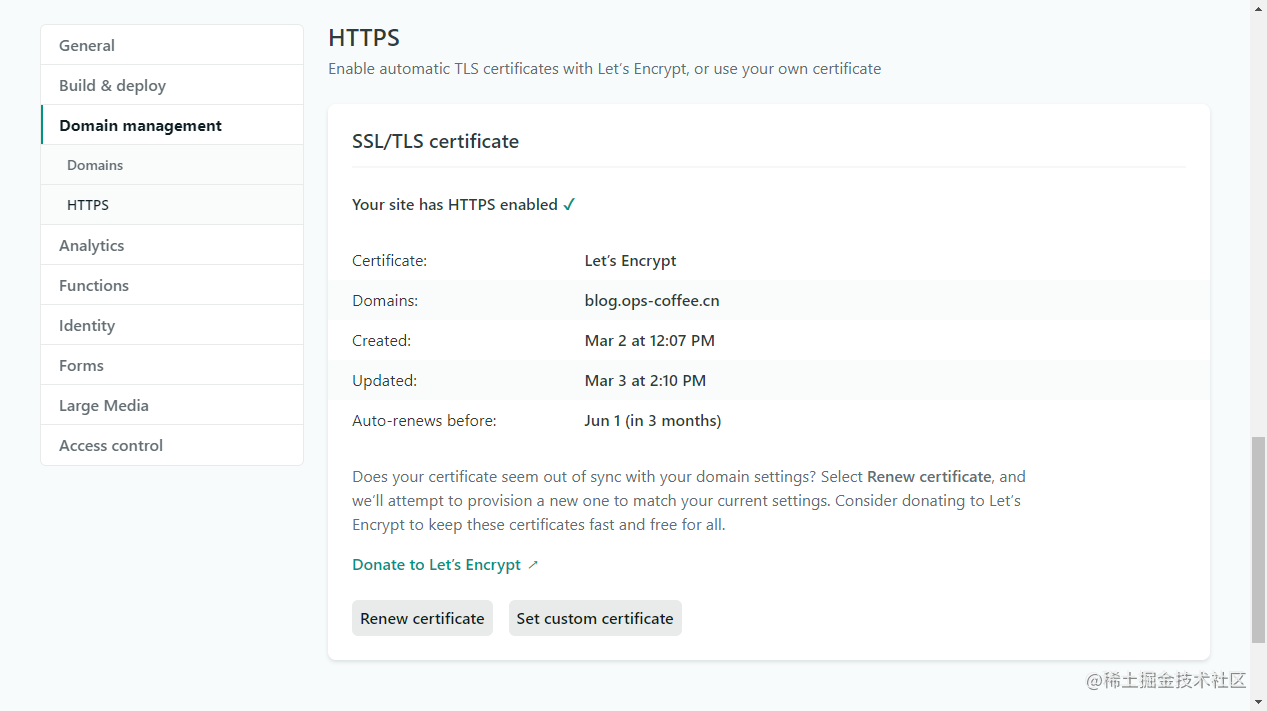1267x711 pixels.
Task: Go to the HTTPS sub-item in sidebar
Action: click(x=172, y=205)
